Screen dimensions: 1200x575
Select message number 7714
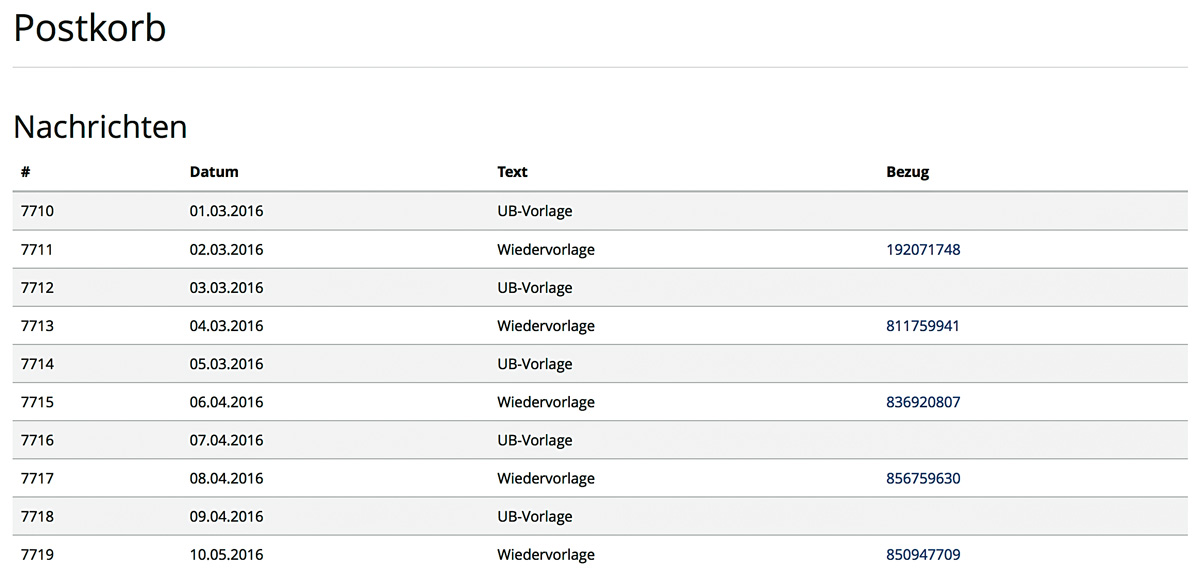(x=37, y=364)
